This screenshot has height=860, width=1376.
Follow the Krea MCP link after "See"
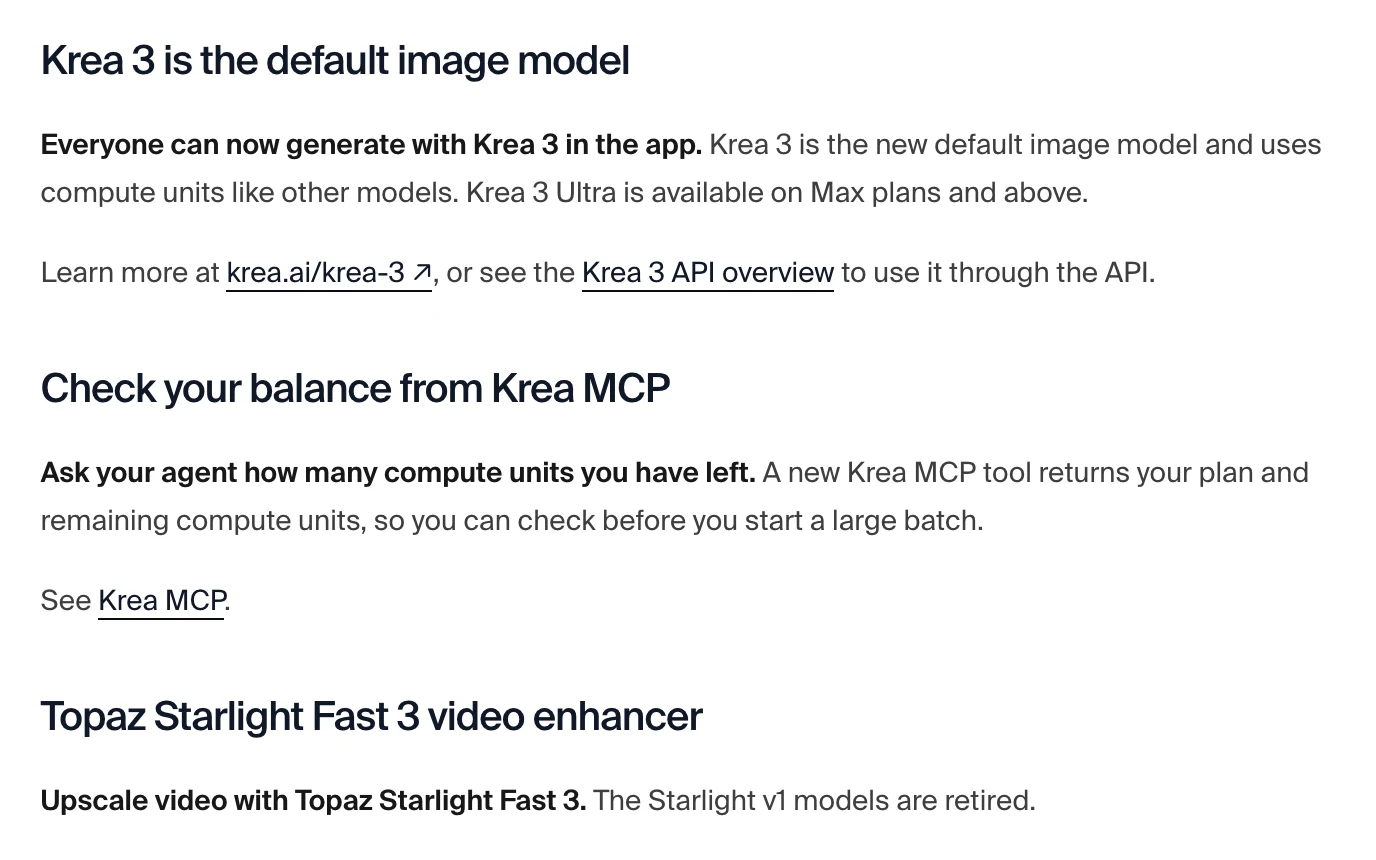pos(161,600)
